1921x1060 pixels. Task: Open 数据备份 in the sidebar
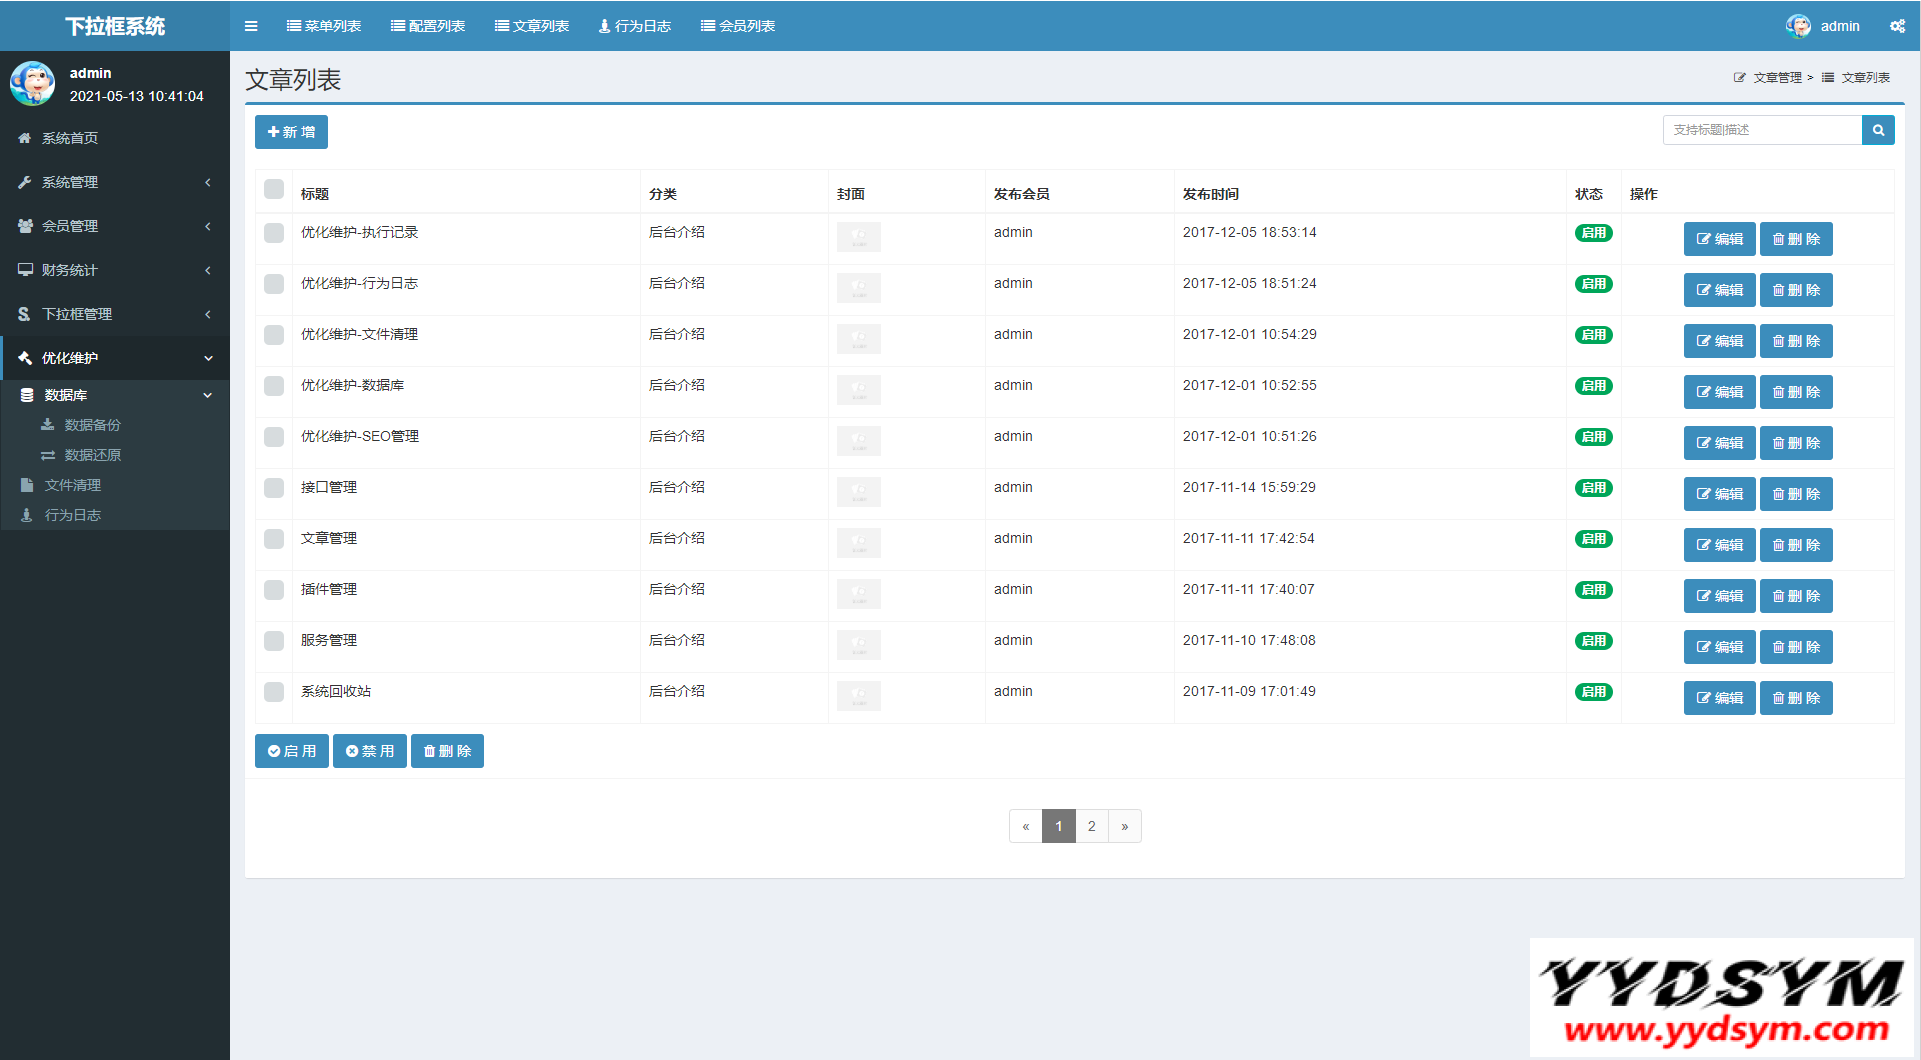(92, 425)
